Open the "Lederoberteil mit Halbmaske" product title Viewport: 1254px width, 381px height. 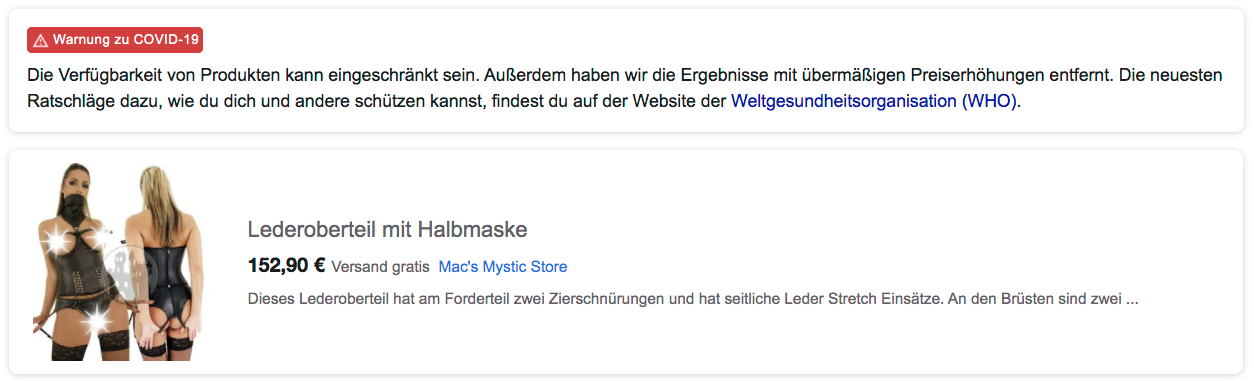(x=388, y=230)
